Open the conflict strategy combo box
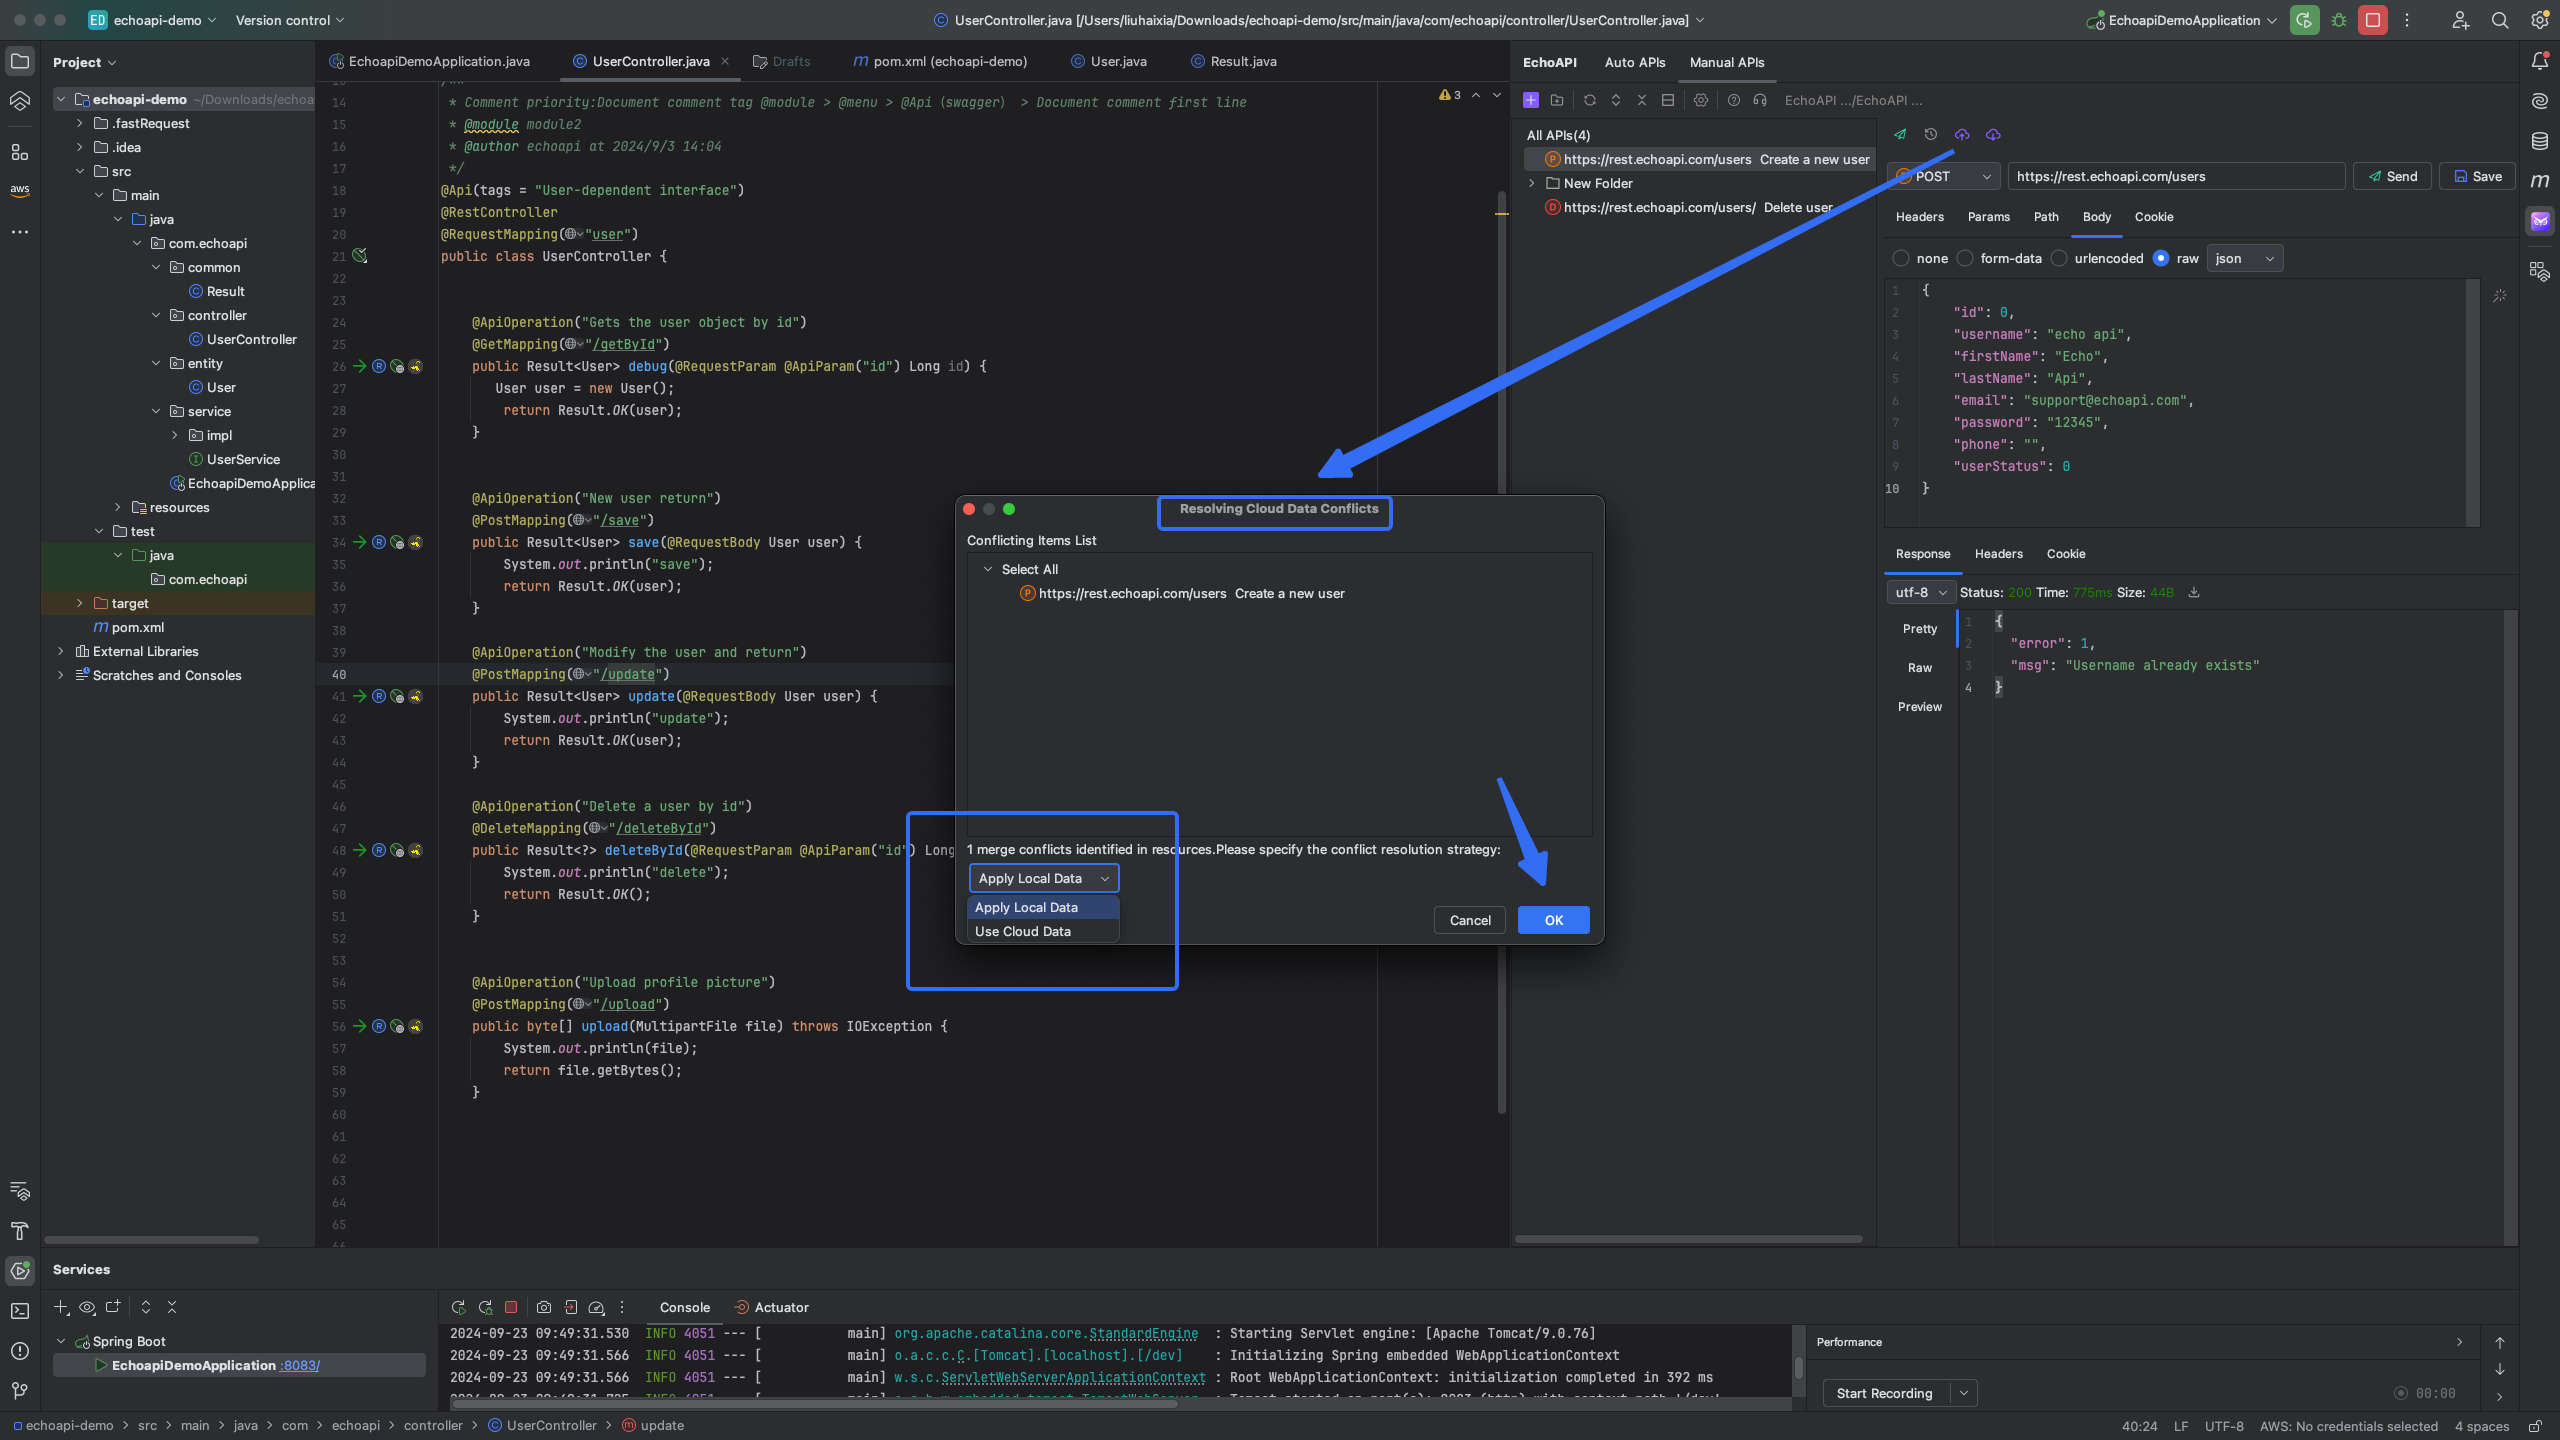Viewport: 2560px width, 1440px height. [x=1044, y=878]
